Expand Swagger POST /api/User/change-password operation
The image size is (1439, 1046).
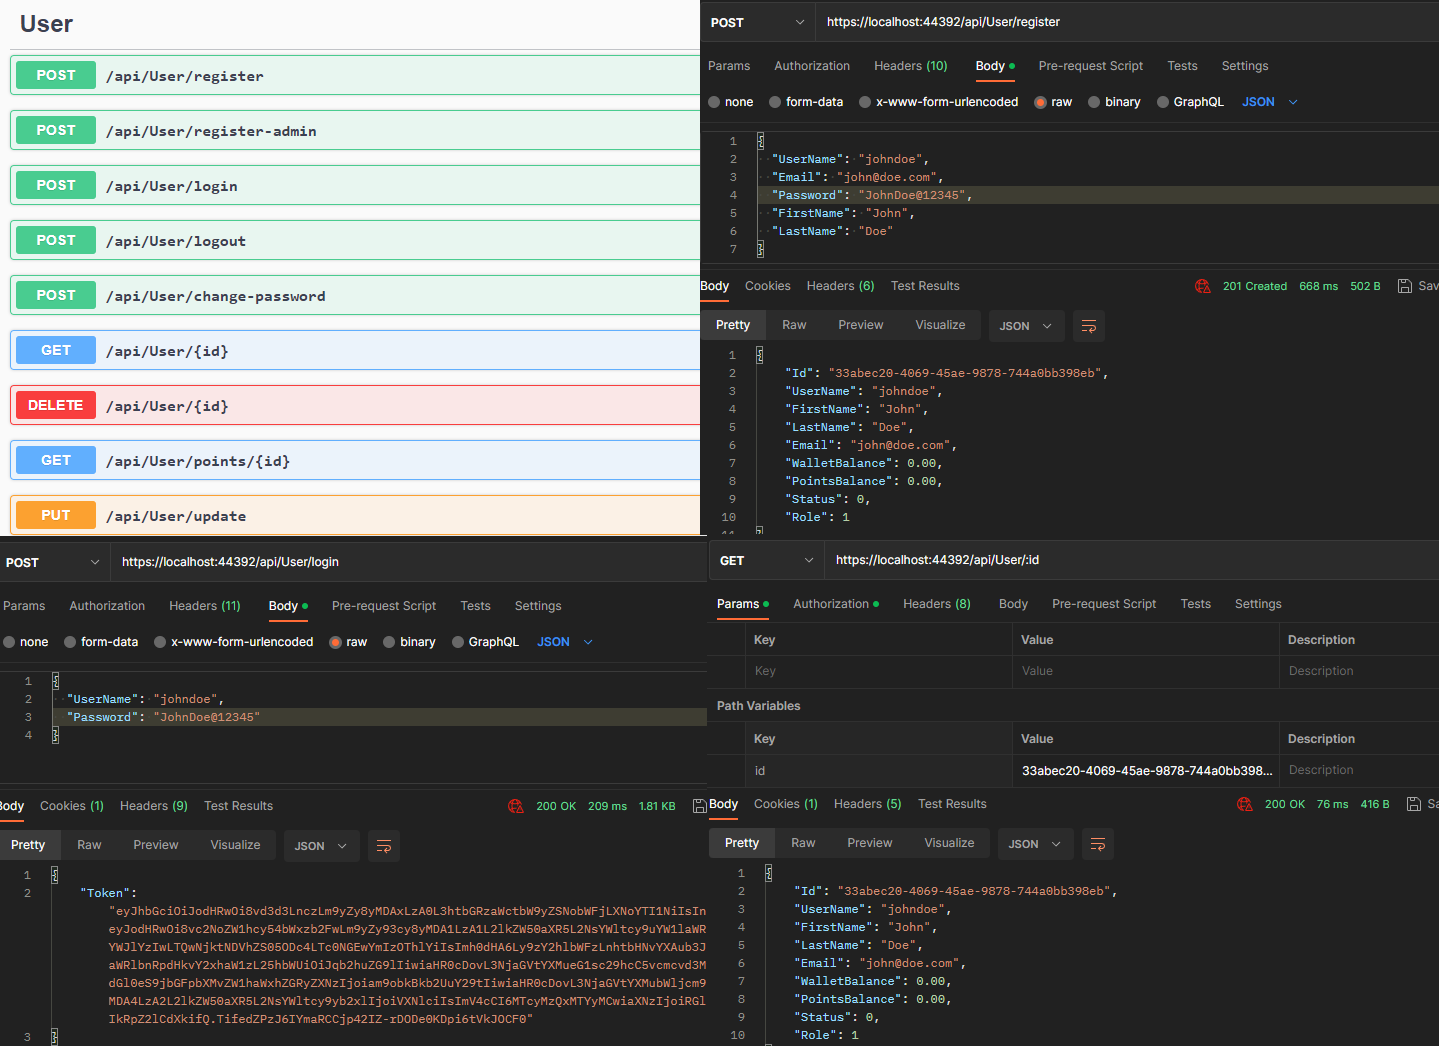point(355,295)
